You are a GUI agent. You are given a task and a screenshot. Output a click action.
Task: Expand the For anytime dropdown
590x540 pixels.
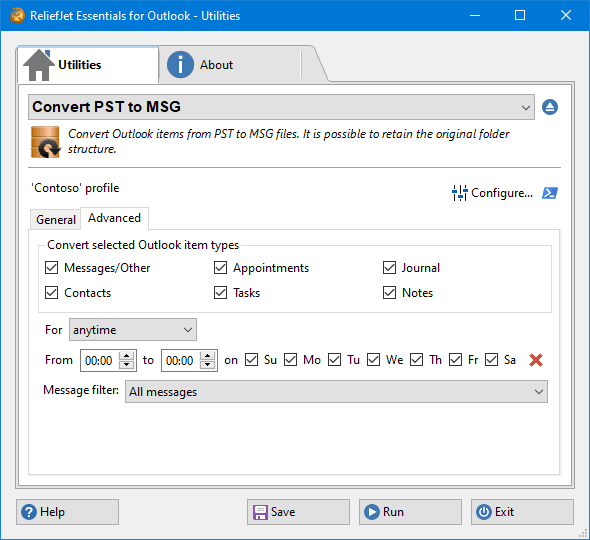133,330
